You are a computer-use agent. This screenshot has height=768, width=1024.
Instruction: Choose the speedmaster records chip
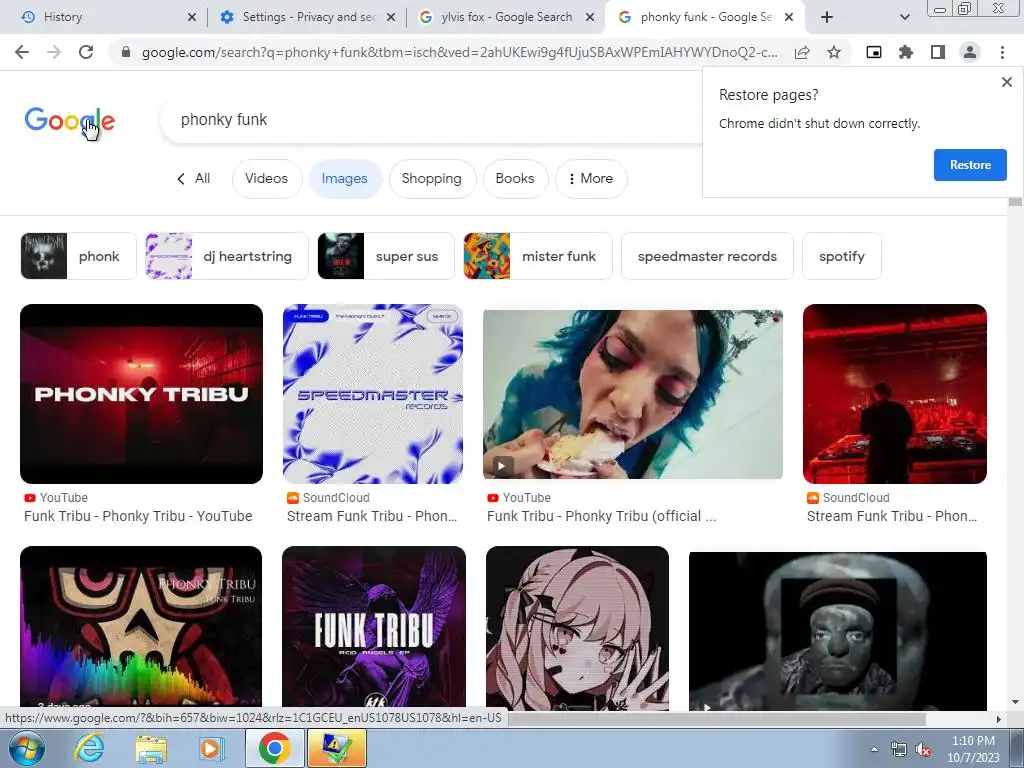pyautogui.click(x=707, y=256)
